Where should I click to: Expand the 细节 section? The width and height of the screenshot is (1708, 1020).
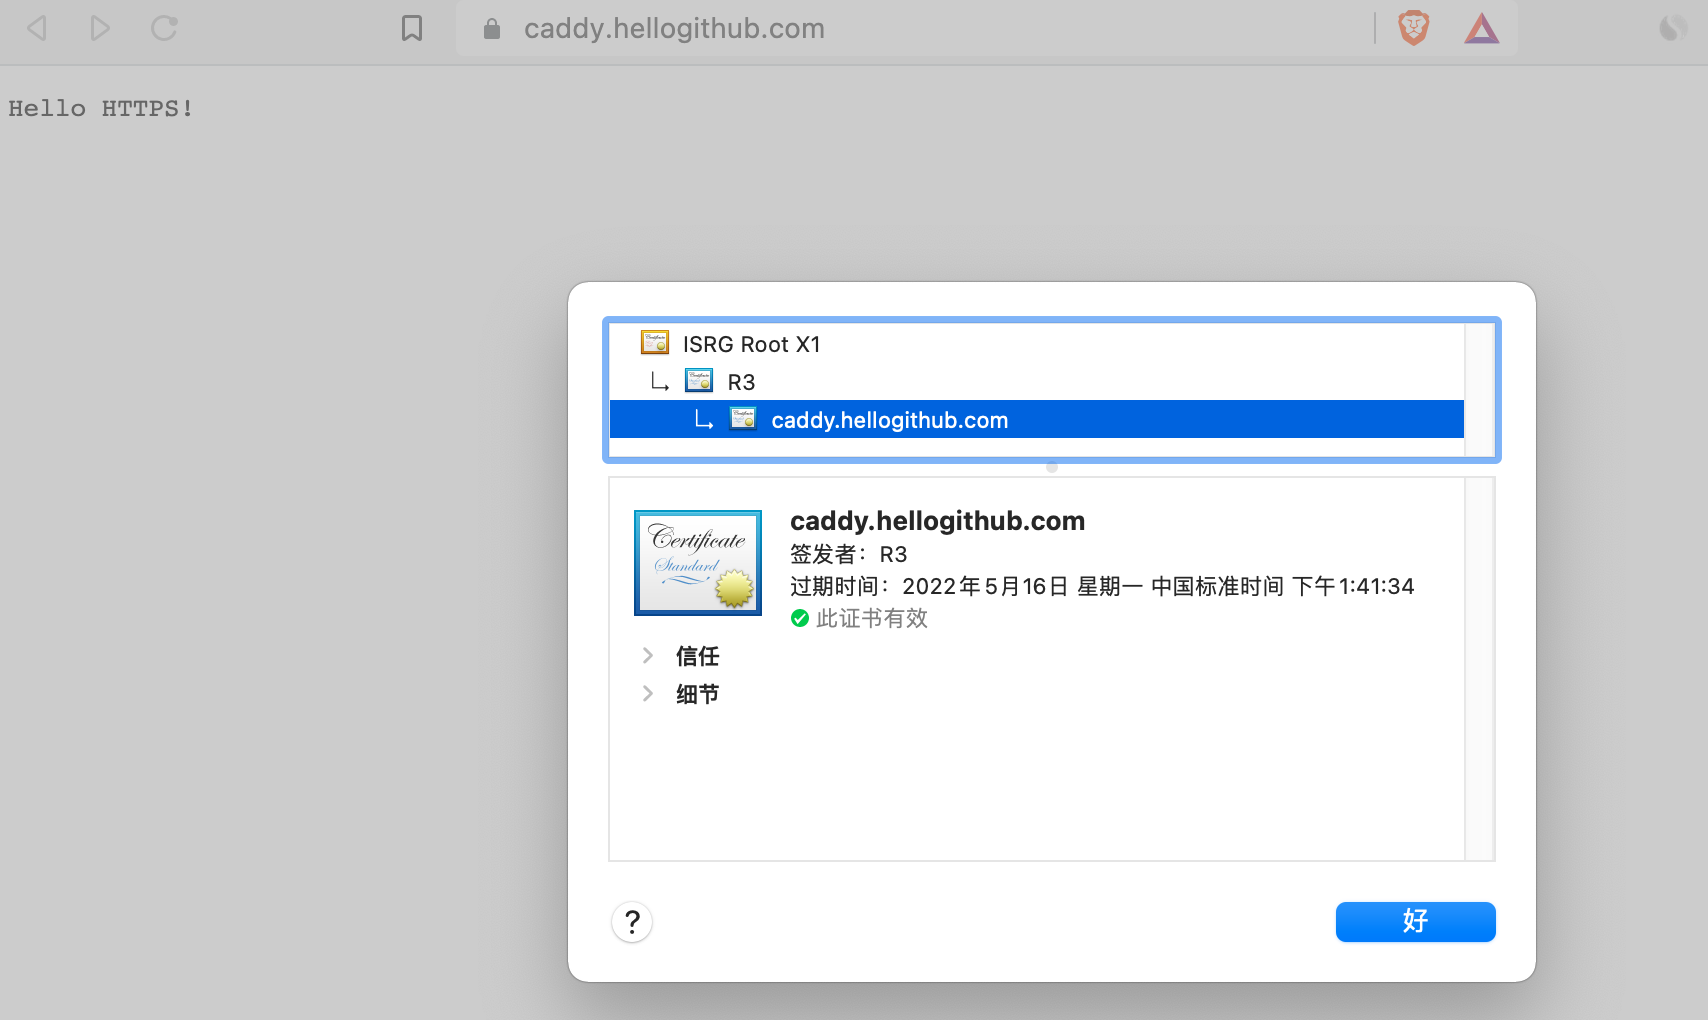tap(648, 694)
